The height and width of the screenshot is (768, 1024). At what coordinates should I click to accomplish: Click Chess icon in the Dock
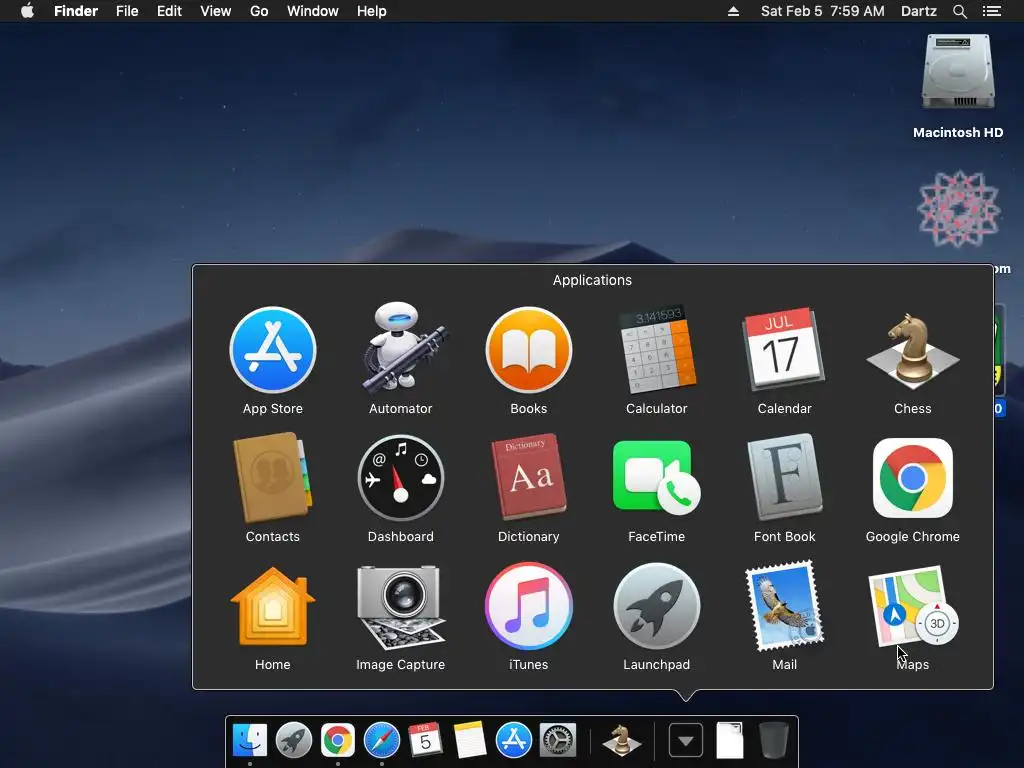click(x=621, y=741)
